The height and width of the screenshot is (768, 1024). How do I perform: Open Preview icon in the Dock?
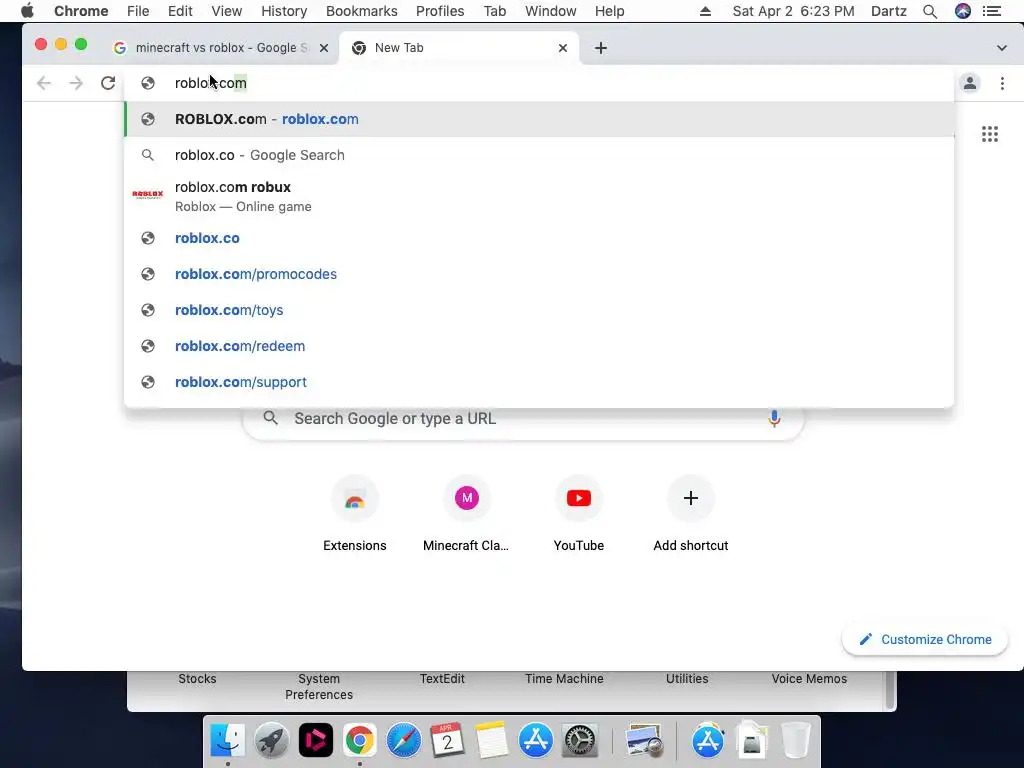644,740
